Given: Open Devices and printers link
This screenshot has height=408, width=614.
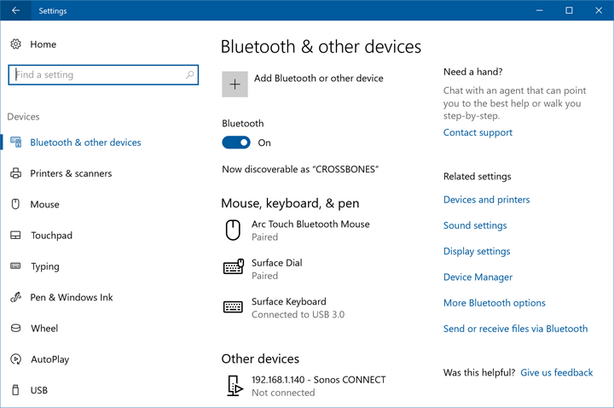Looking at the screenshot, I should (x=486, y=199).
